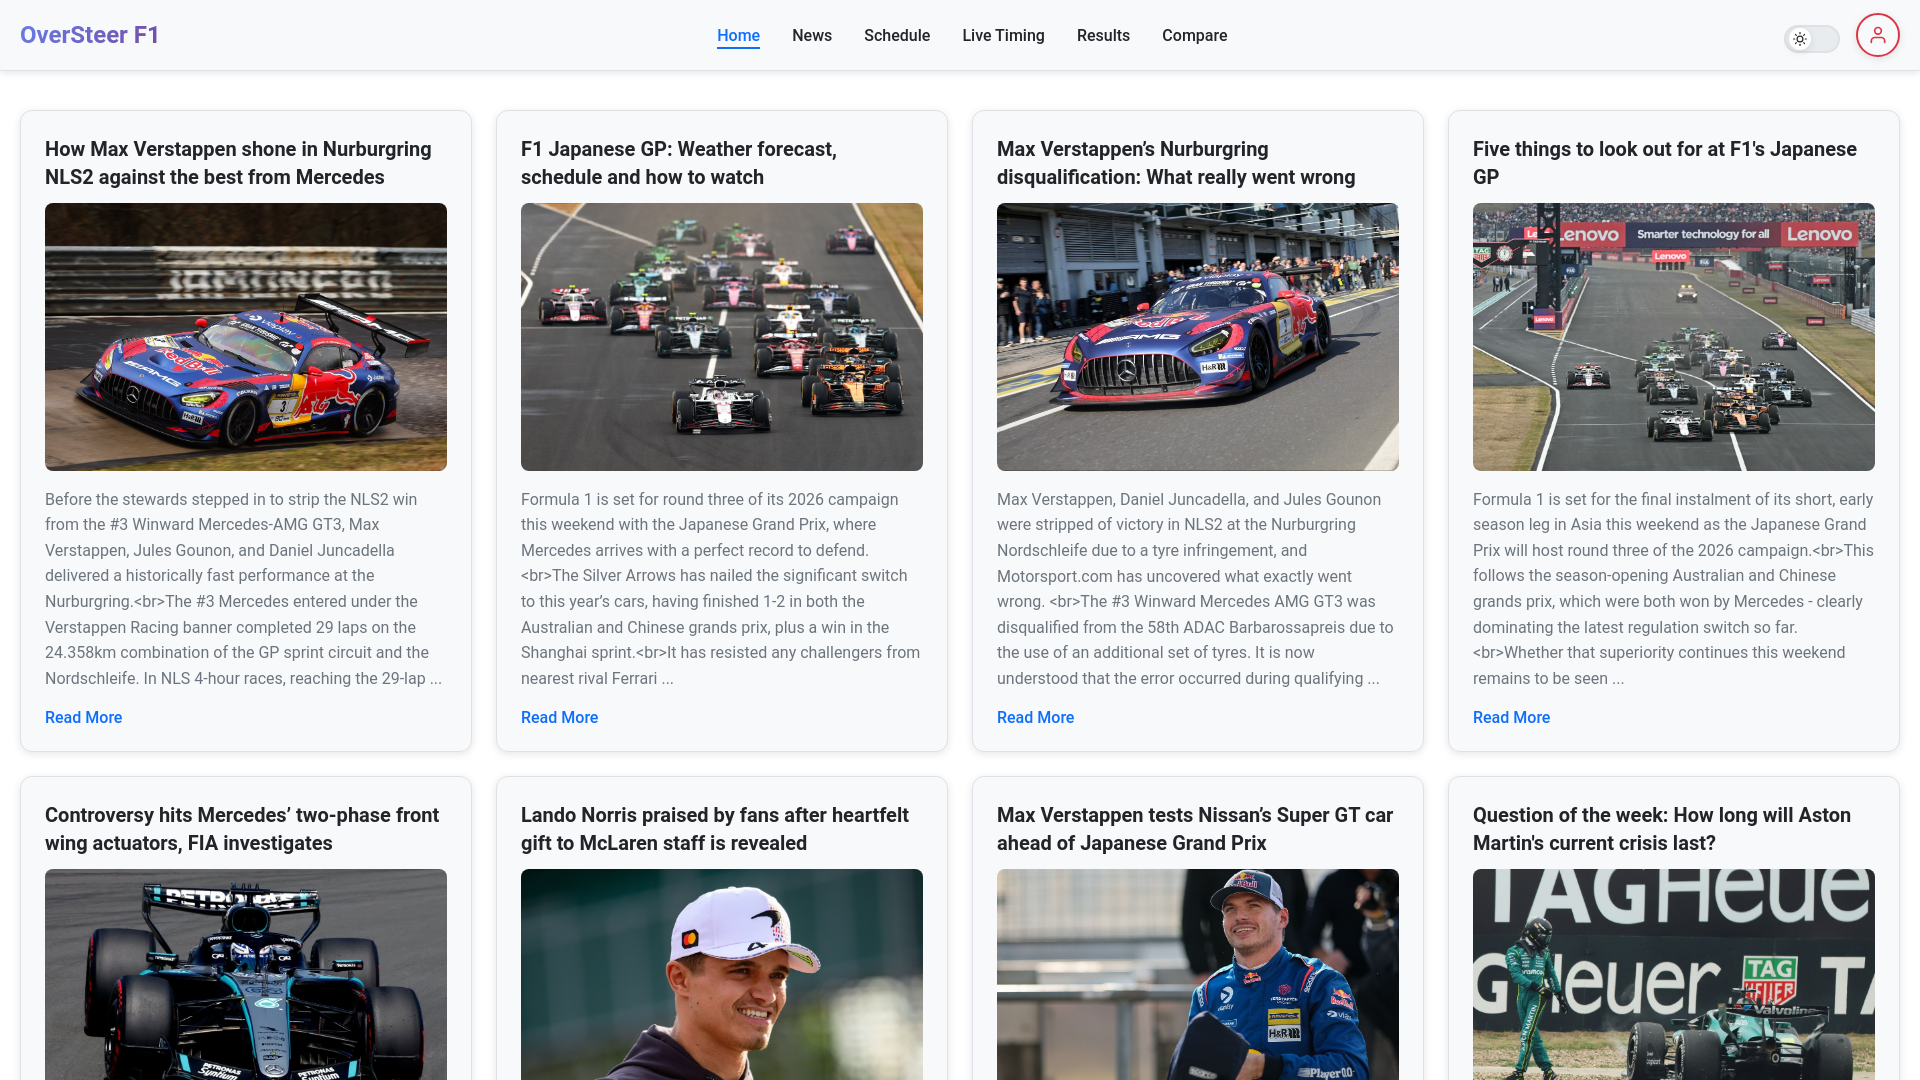
Task: Read More on Five things Japanese GP article
Action: 1511,717
